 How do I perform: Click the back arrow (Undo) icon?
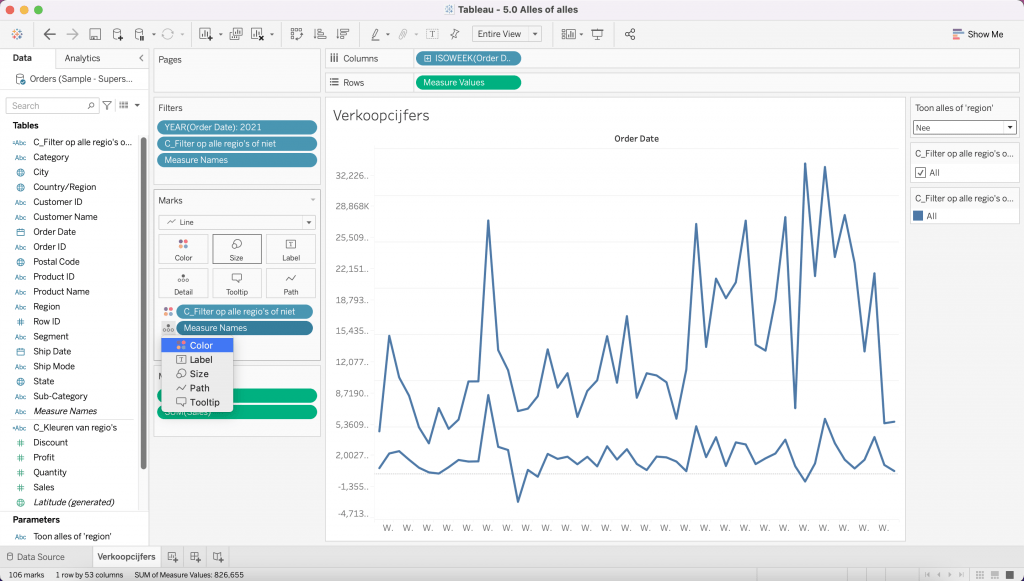tap(50, 34)
